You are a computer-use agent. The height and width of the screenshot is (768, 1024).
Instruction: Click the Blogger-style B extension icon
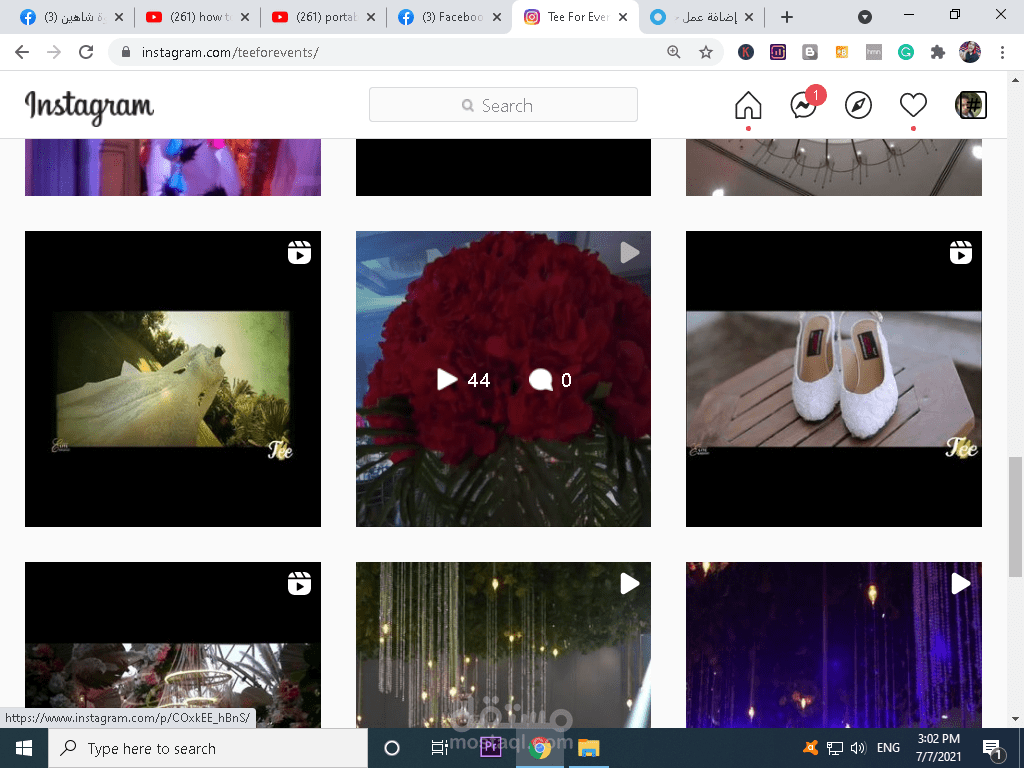(x=810, y=52)
